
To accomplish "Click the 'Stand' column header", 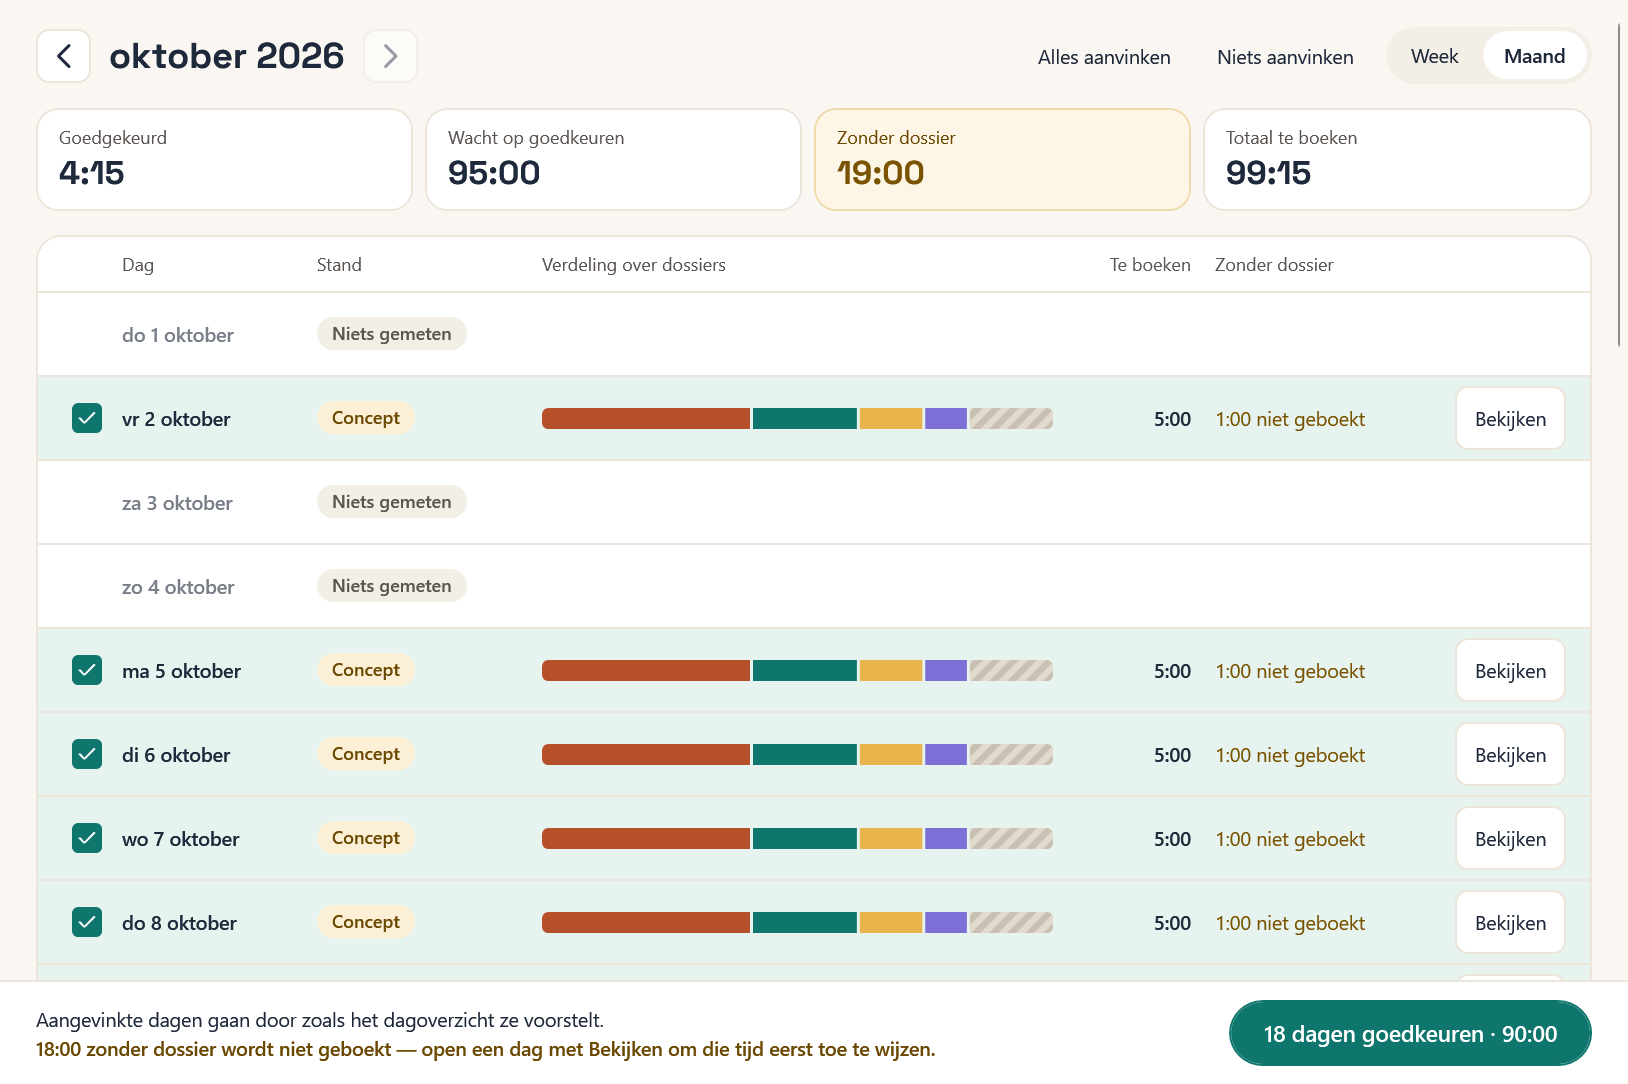I will coord(339,265).
